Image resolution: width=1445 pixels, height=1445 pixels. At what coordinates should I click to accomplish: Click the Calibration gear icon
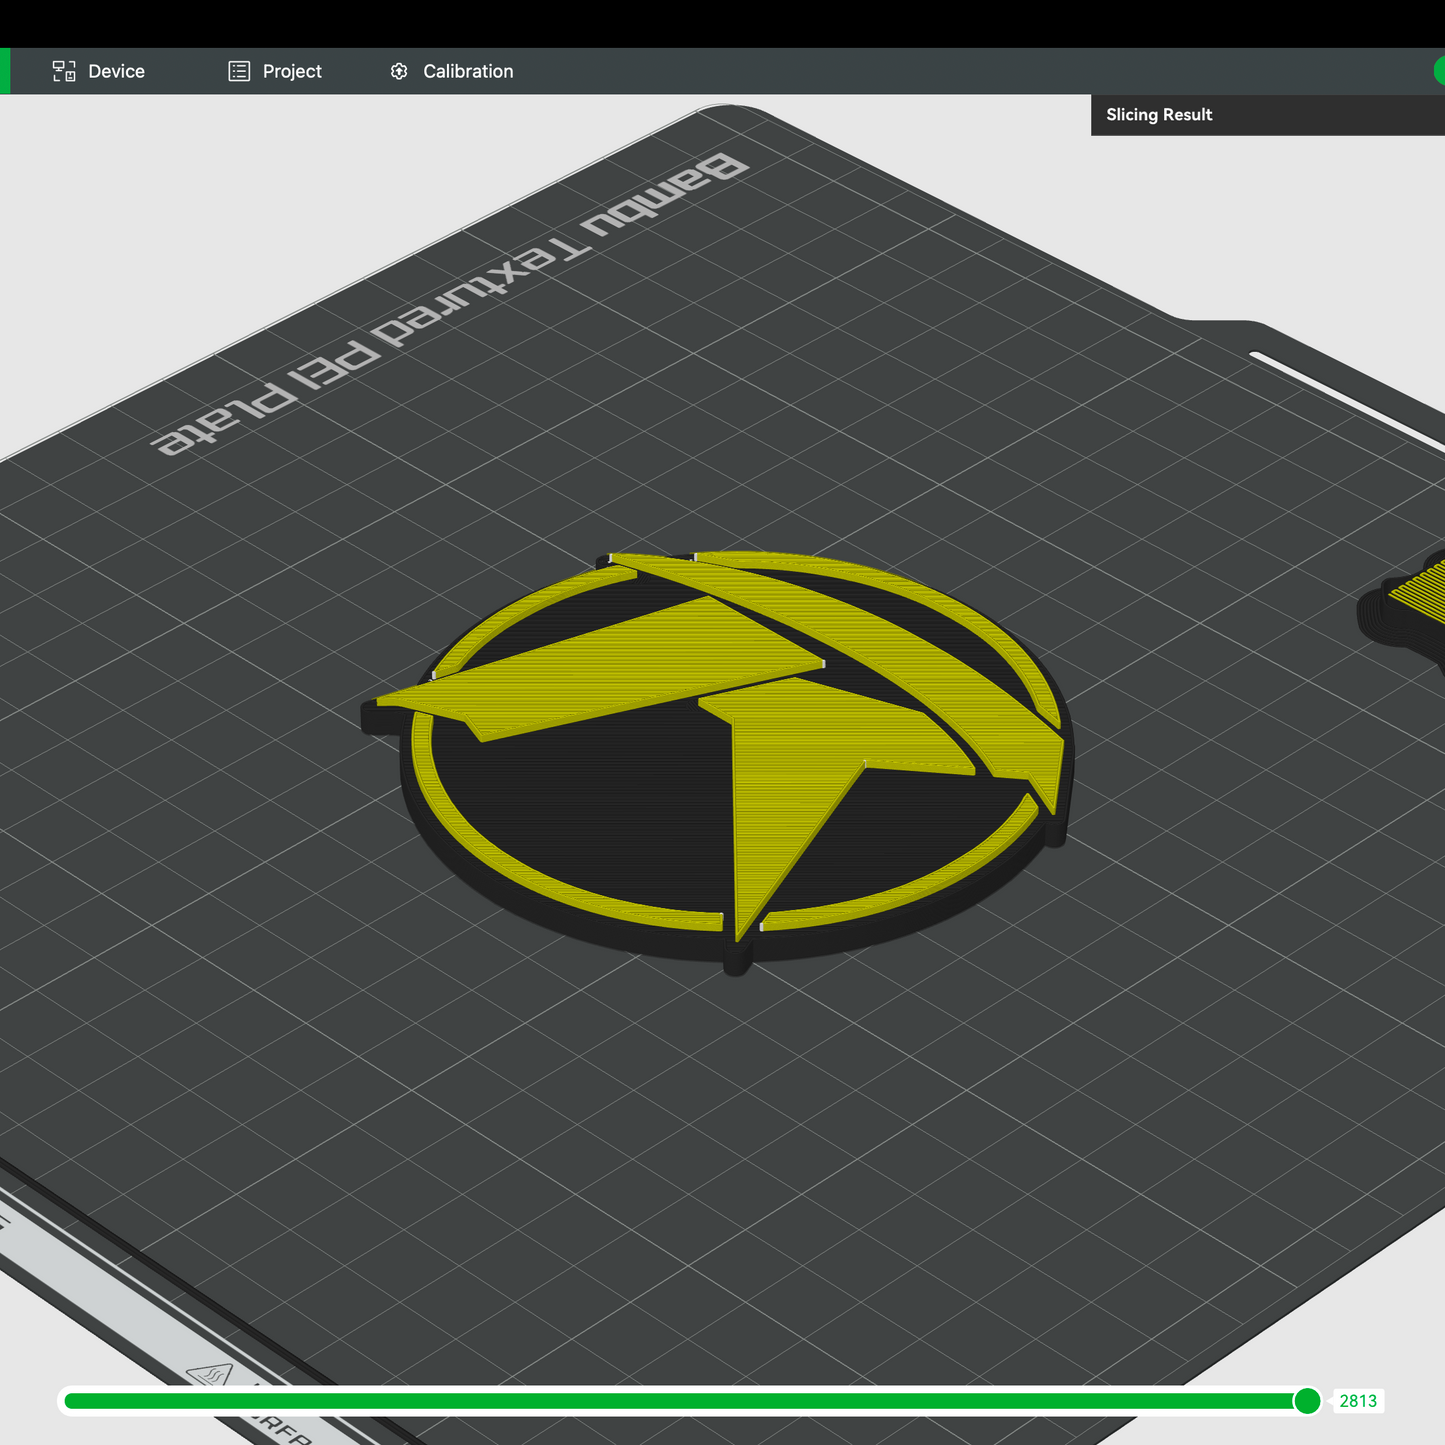tap(399, 71)
